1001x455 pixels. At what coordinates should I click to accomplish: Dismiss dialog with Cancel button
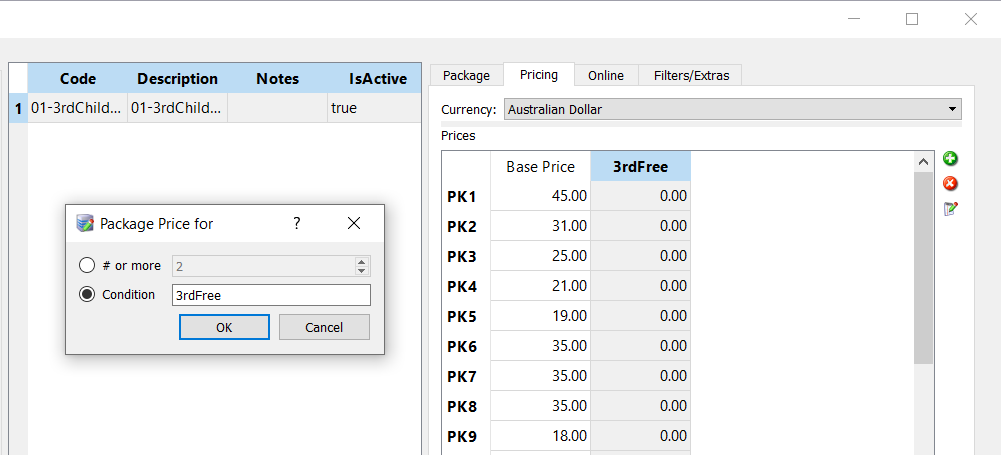(324, 327)
